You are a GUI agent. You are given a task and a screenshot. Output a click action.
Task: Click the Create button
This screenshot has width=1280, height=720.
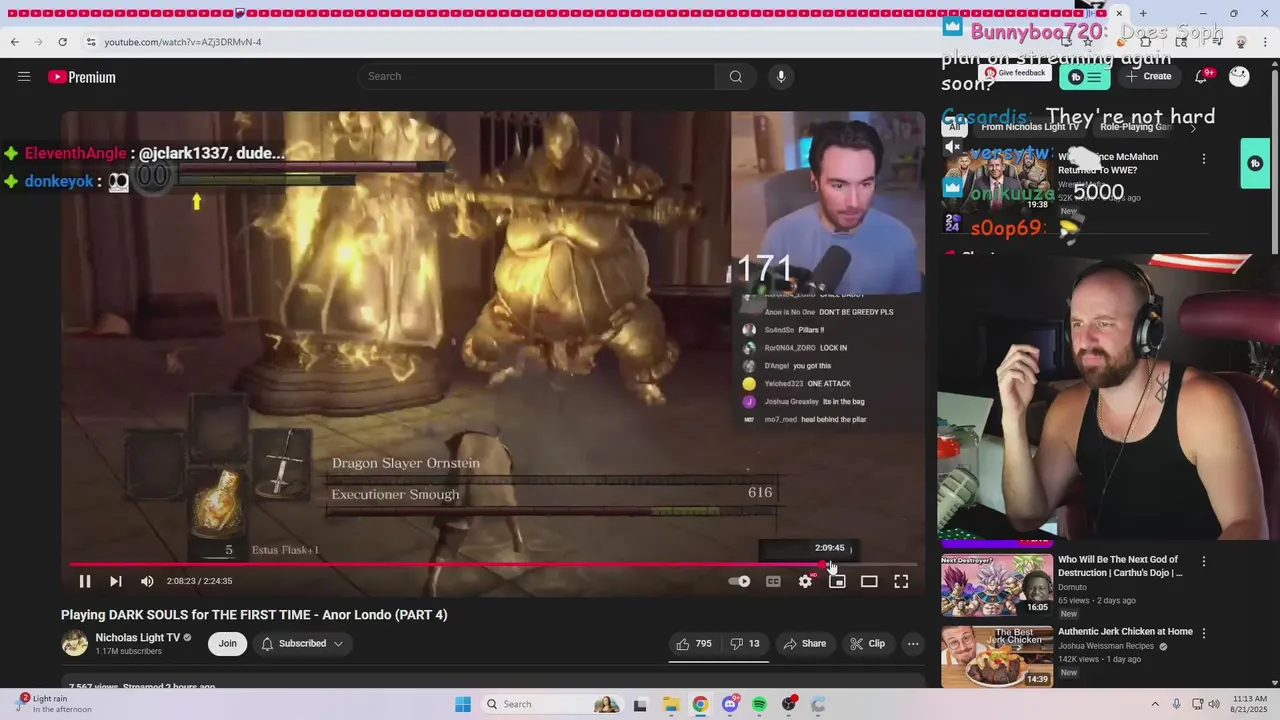click(x=1148, y=76)
